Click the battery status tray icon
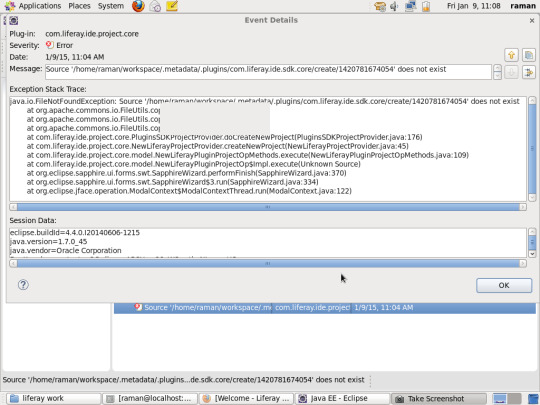 (426, 6)
